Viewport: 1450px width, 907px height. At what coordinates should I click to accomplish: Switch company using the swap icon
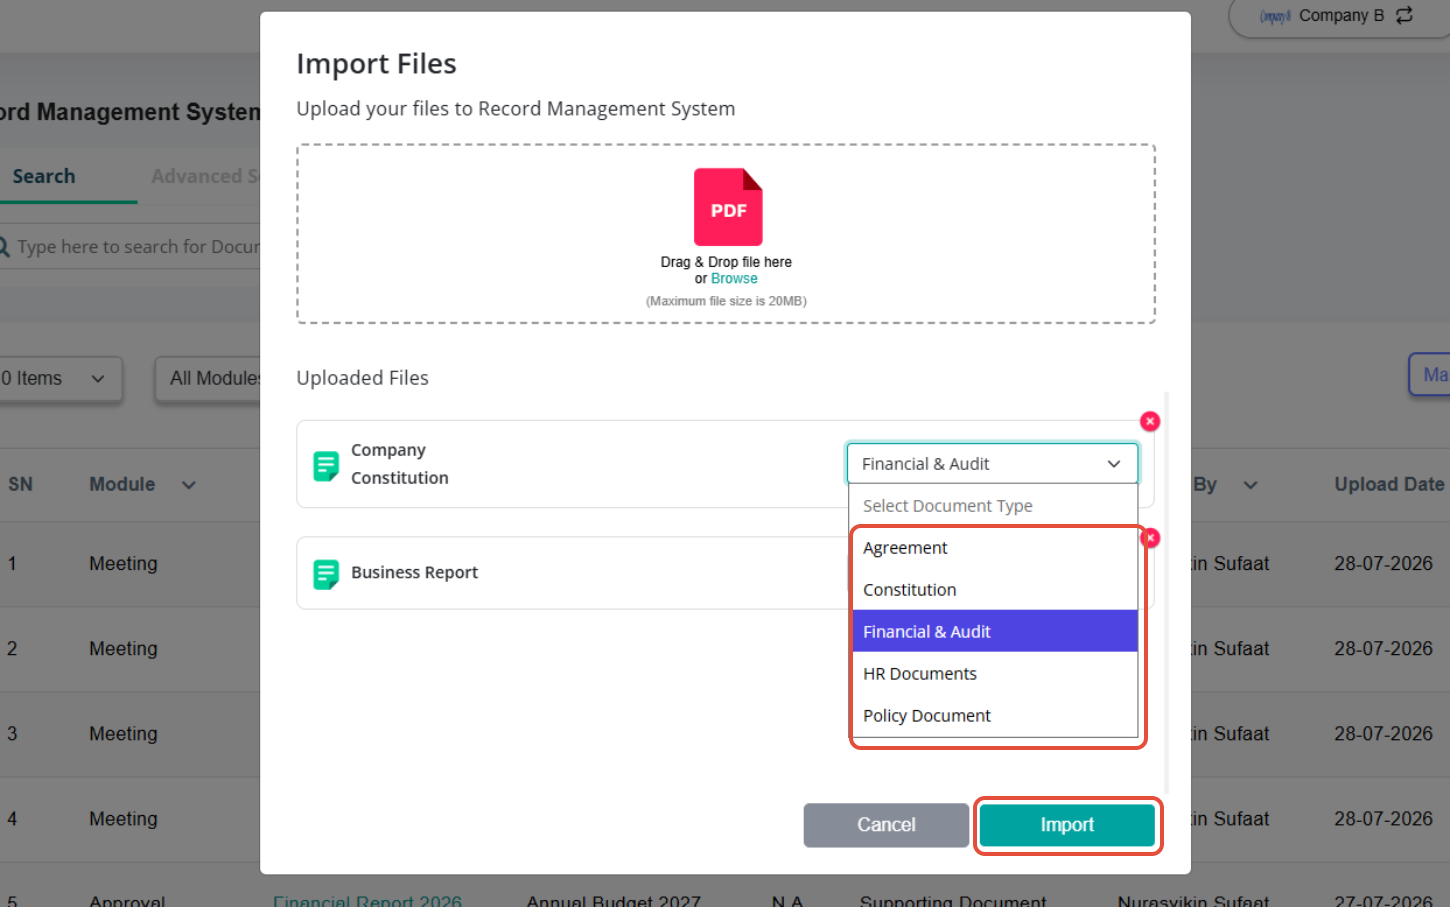pyautogui.click(x=1405, y=15)
